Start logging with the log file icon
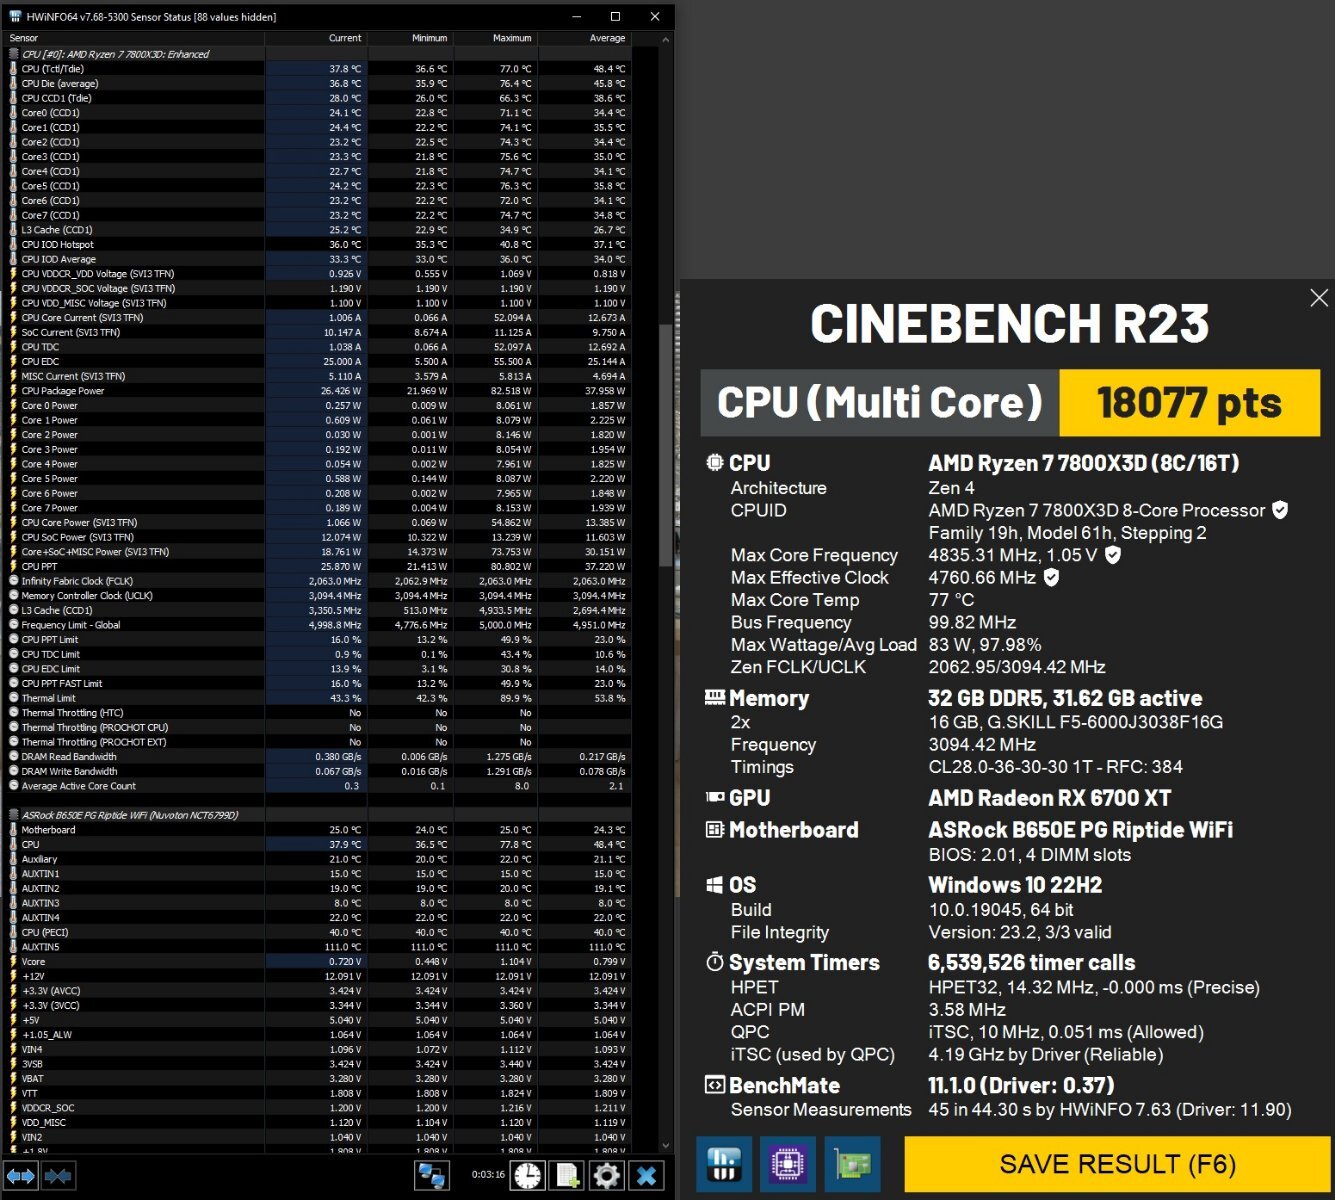Viewport: 1335px width, 1200px height. pyautogui.click(x=567, y=1175)
